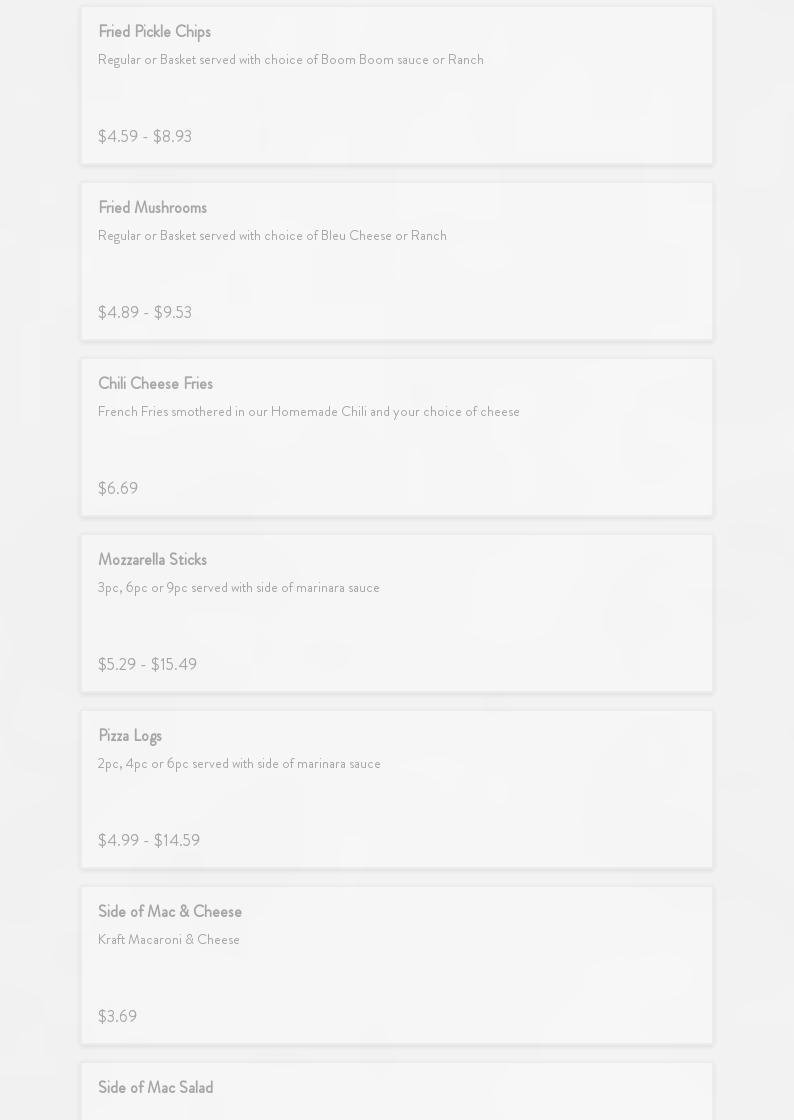The width and height of the screenshot is (794, 1120).
Task: Click the Kraft Macaroni & Cheese description
Action: click(x=169, y=940)
